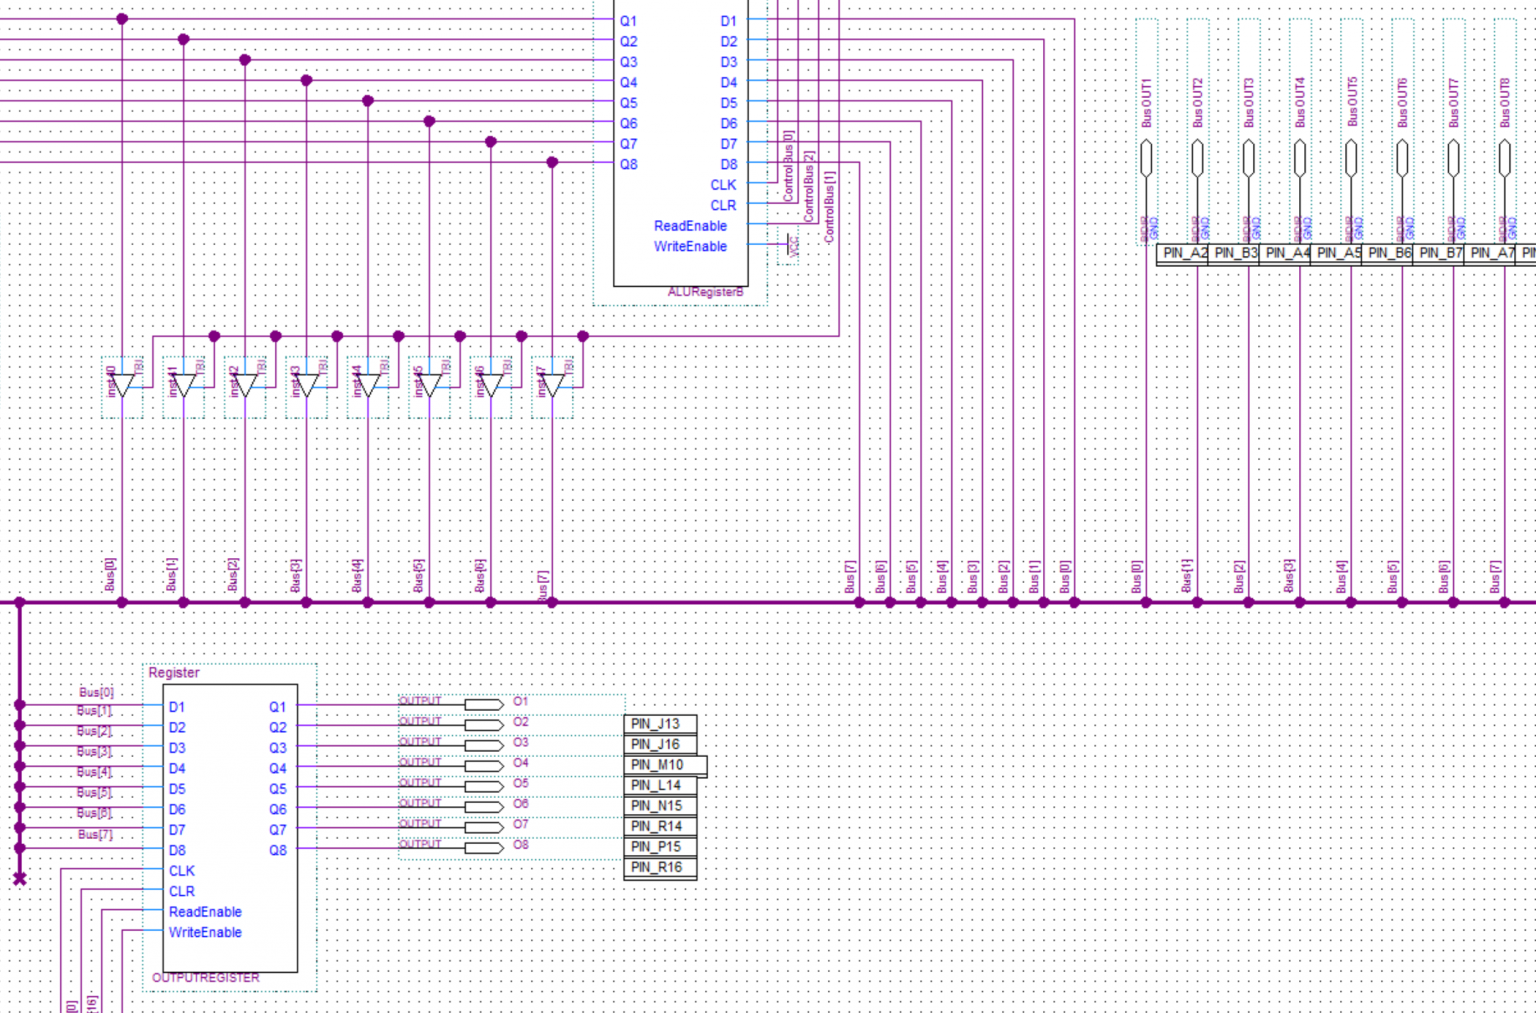Select the OUTPUTREGISTER block symbol
1536x1013 pixels.
(228, 830)
